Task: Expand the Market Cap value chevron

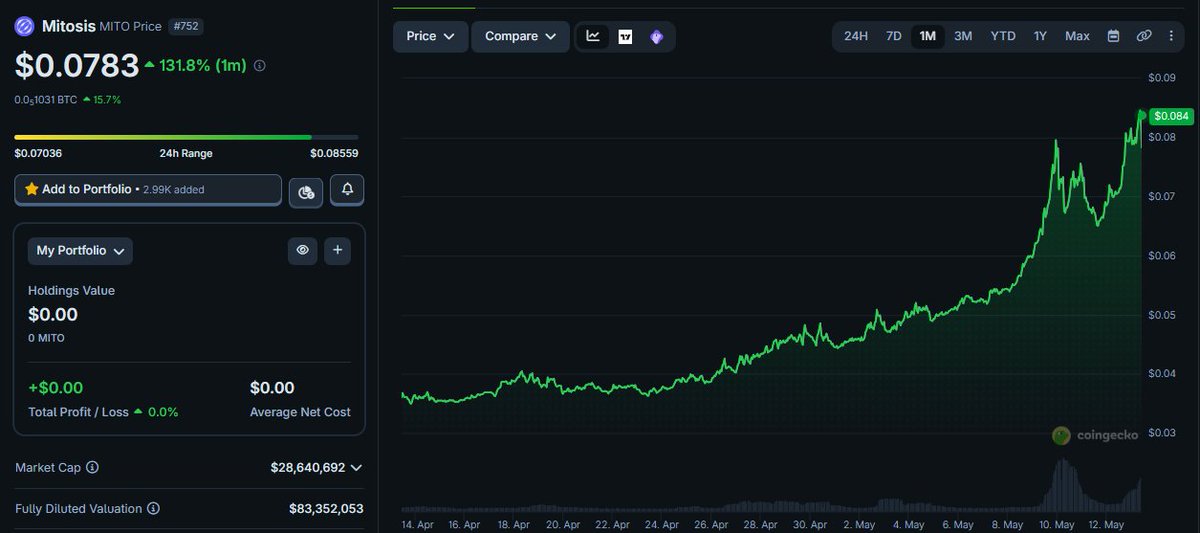Action: (x=356, y=467)
